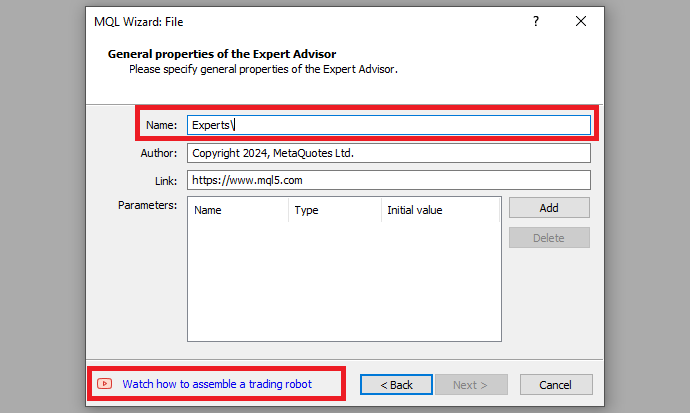Click the 'General properties of the Expert Advisor' heading
The image size is (690, 413).
tap(221, 53)
